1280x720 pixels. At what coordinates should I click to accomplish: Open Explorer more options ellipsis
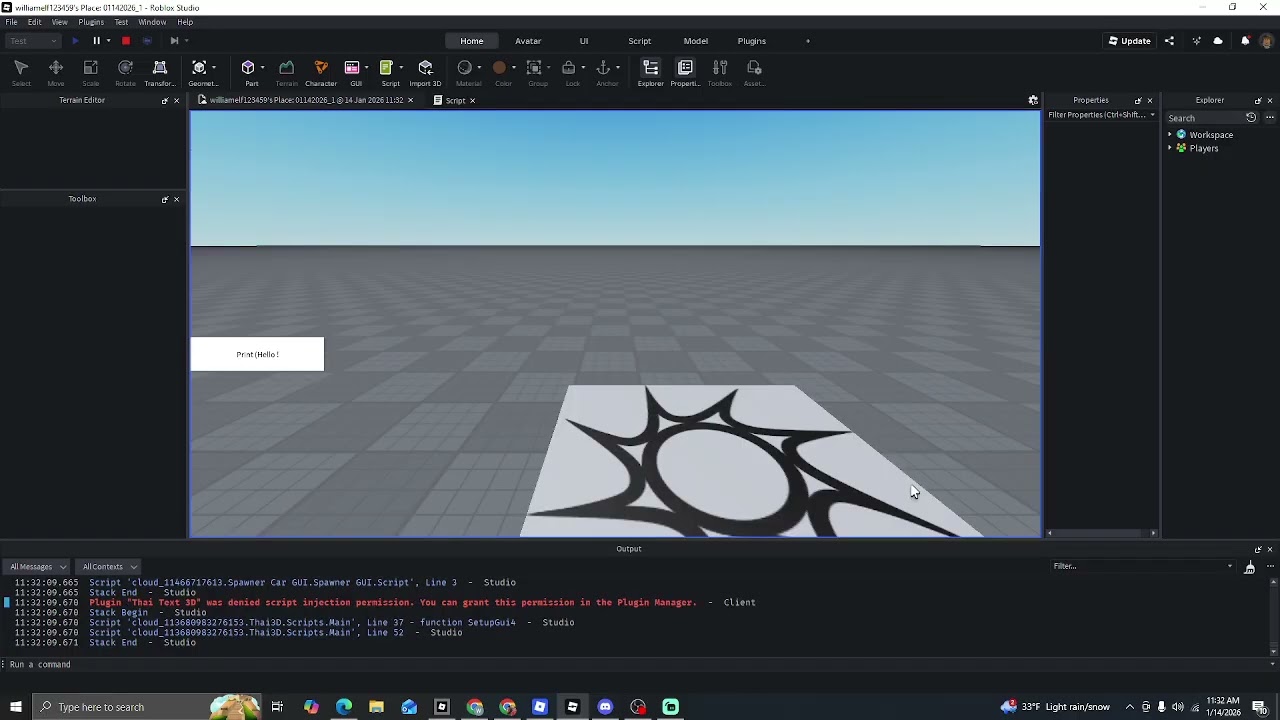click(x=1270, y=118)
